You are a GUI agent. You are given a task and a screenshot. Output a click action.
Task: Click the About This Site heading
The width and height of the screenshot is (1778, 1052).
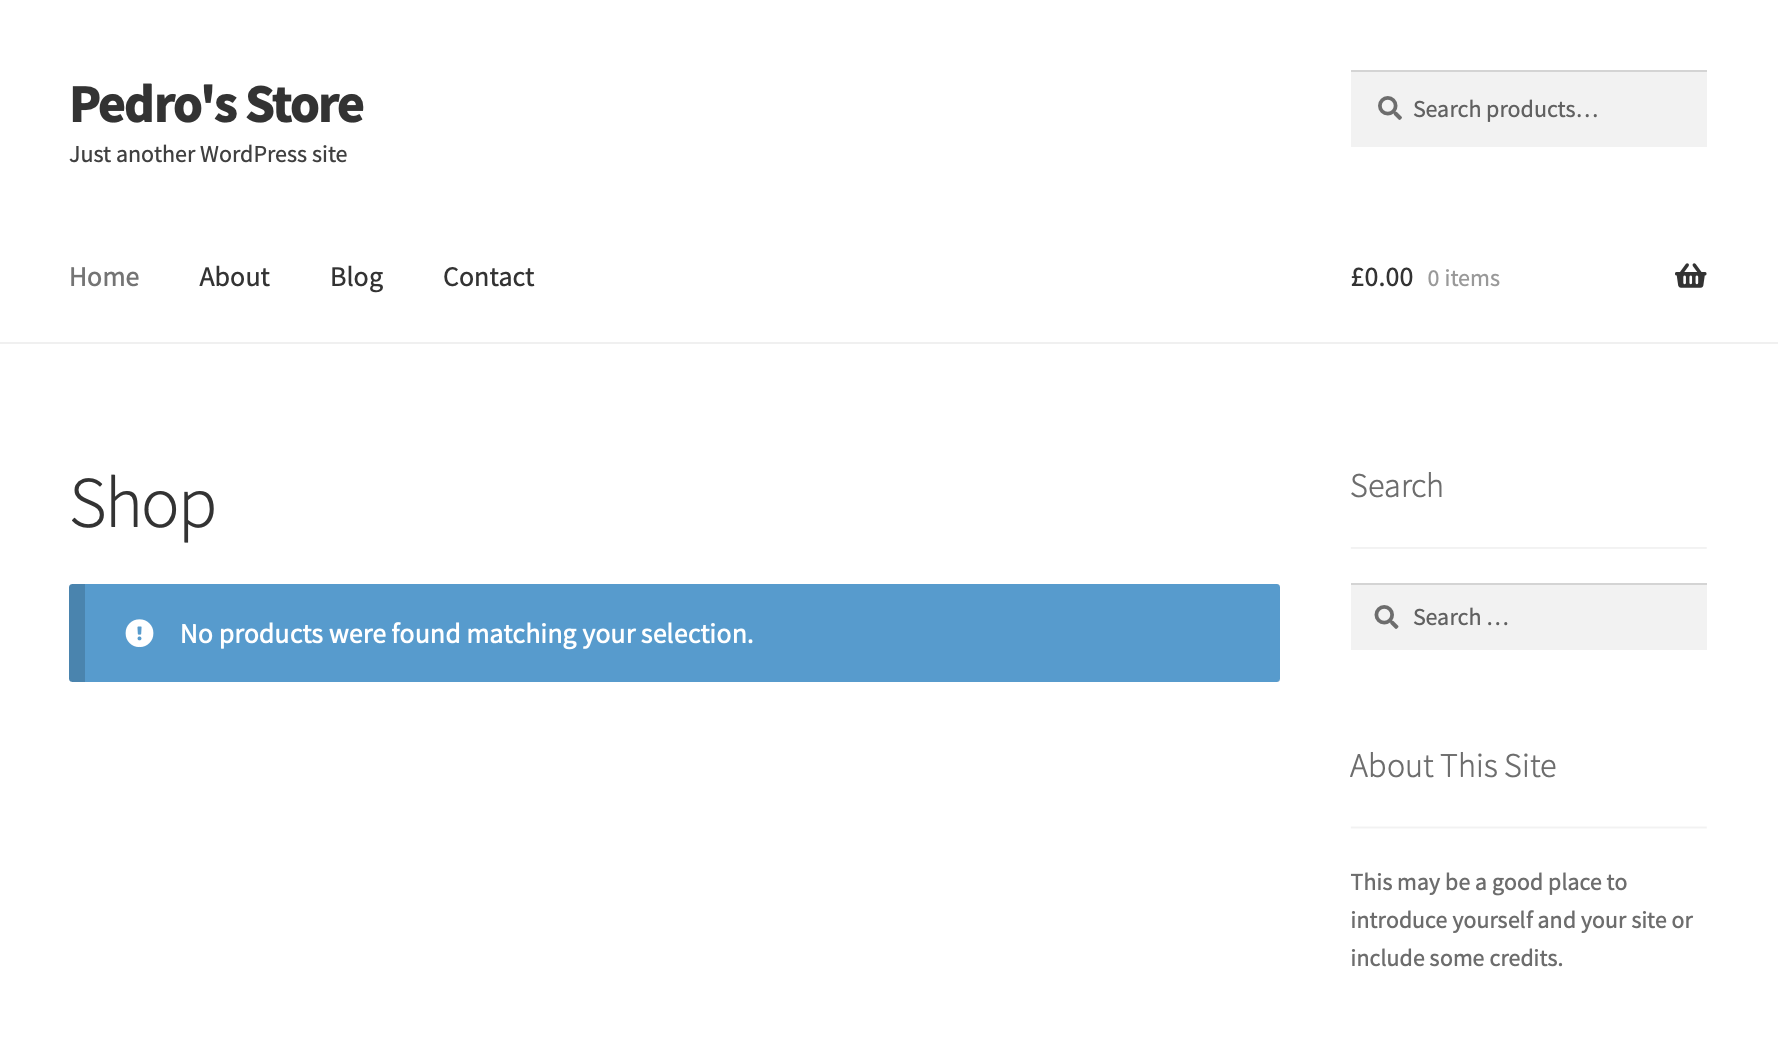pos(1452,766)
